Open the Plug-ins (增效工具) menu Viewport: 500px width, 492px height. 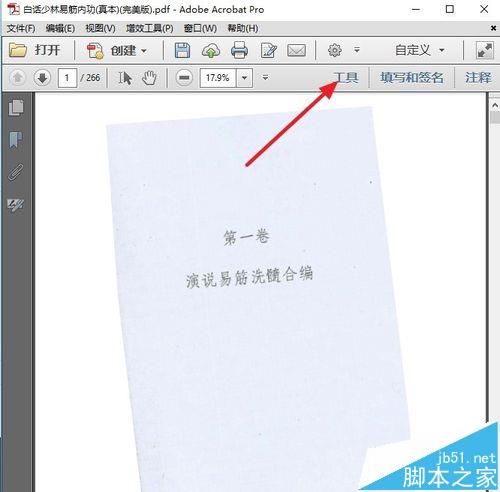[x=150, y=28]
